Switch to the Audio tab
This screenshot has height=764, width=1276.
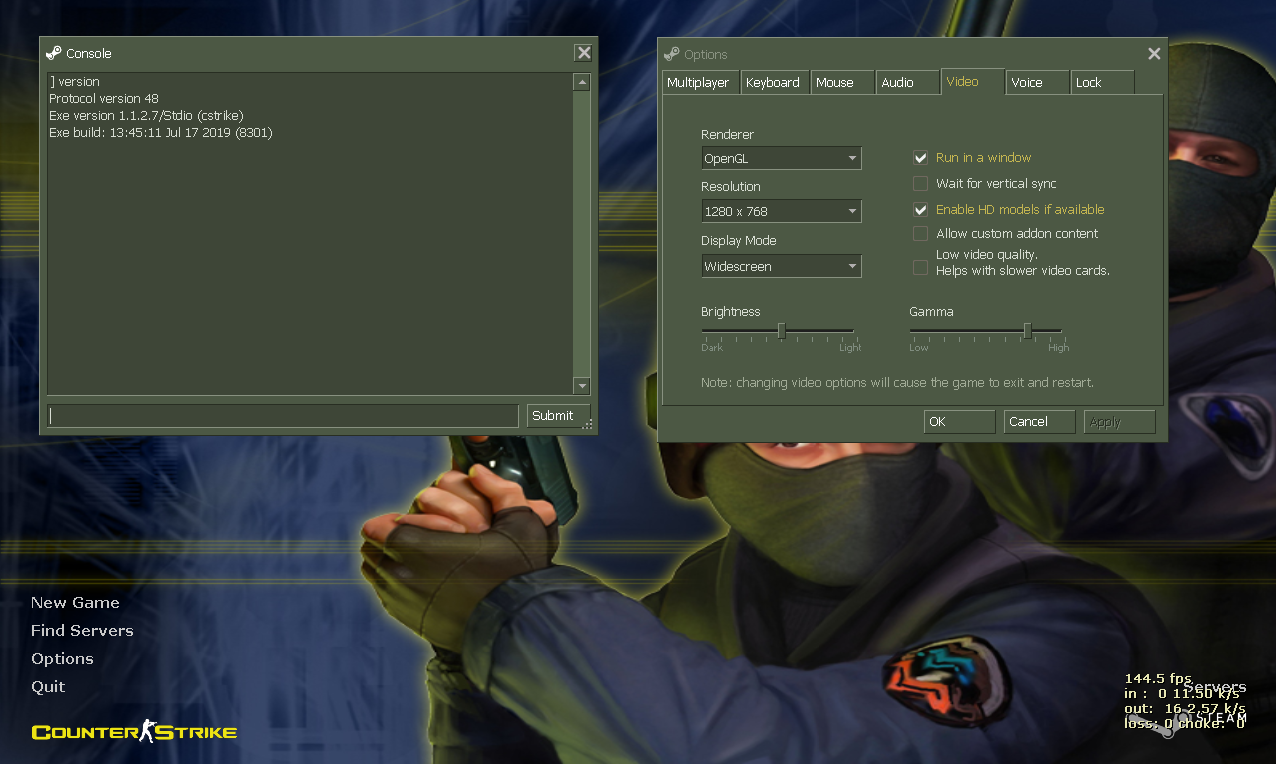[x=907, y=82]
